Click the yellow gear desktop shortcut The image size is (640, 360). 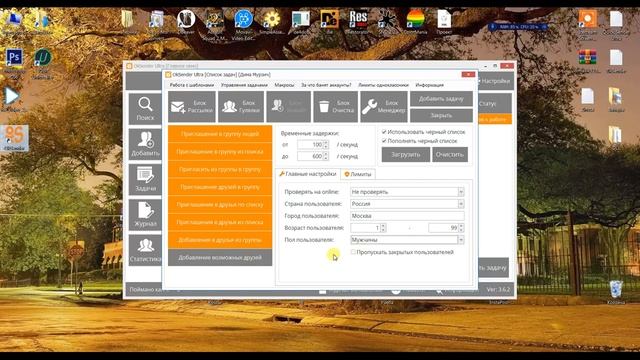pyautogui.click(x=272, y=21)
